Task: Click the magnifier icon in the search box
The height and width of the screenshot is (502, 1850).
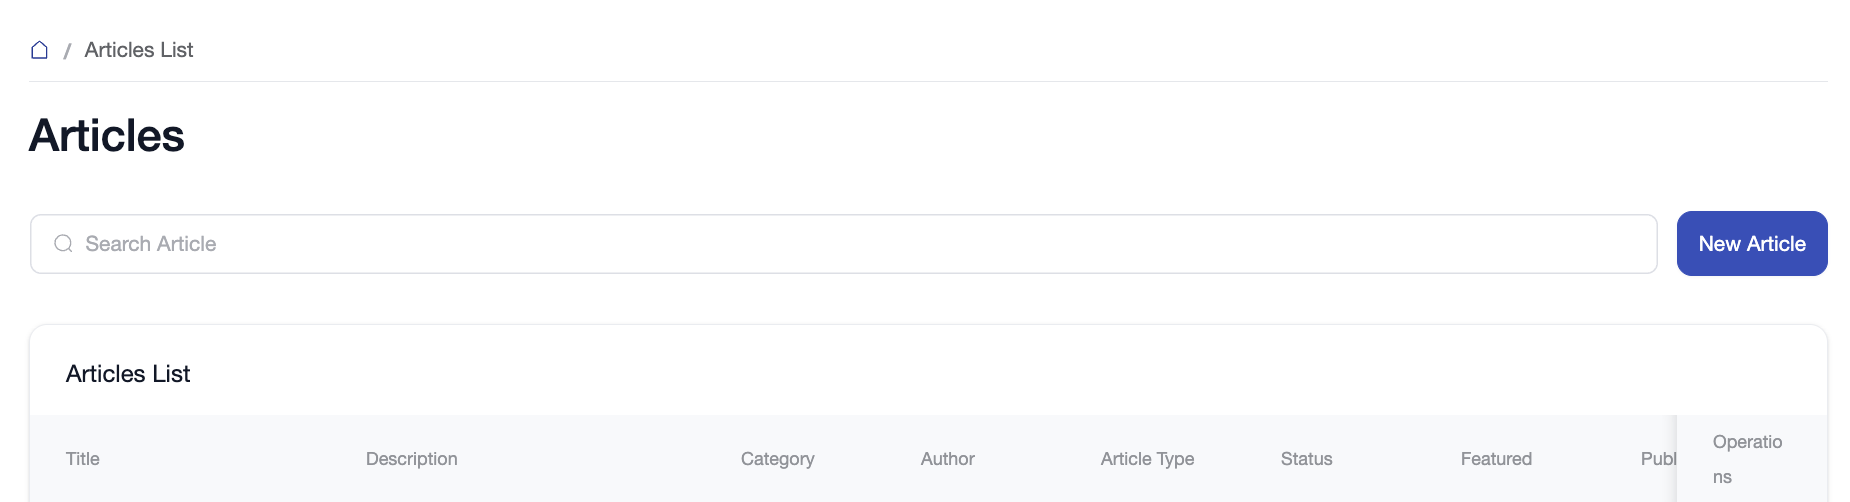Action: [63, 244]
